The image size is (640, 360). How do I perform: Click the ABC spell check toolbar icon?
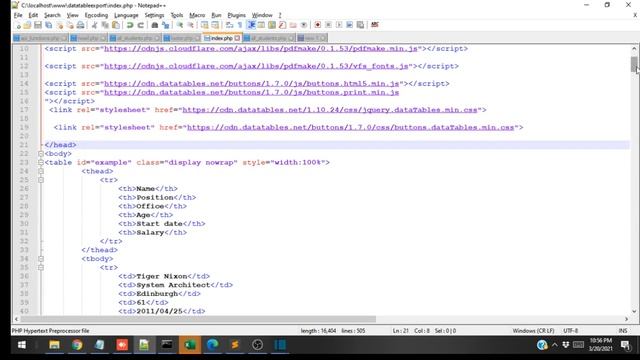click(x=375, y=25)
